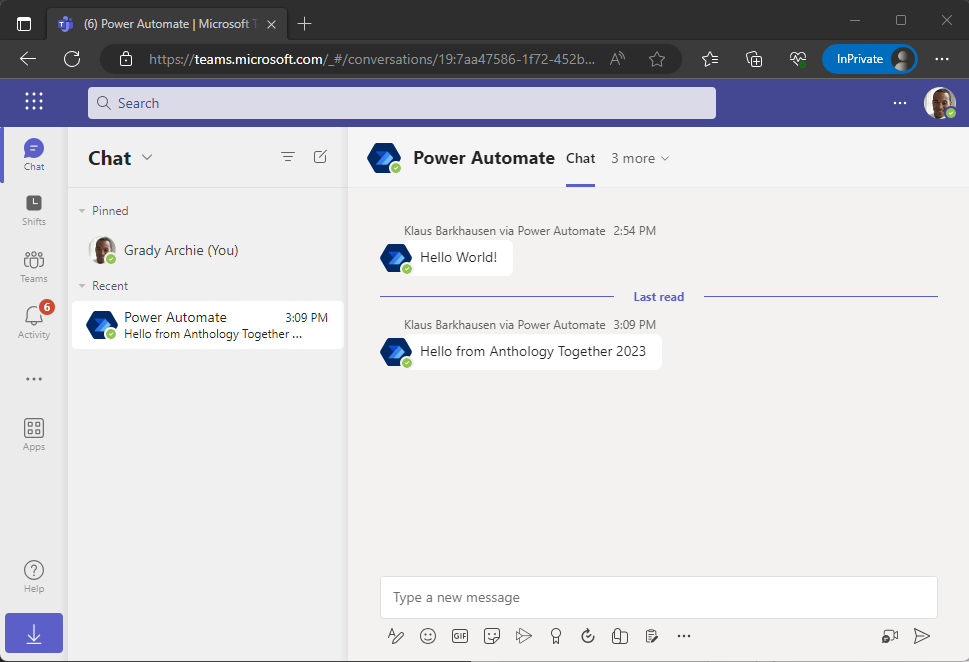Record a video clip
This screenshot has width=969, height=662.
(x=890, y=636)
